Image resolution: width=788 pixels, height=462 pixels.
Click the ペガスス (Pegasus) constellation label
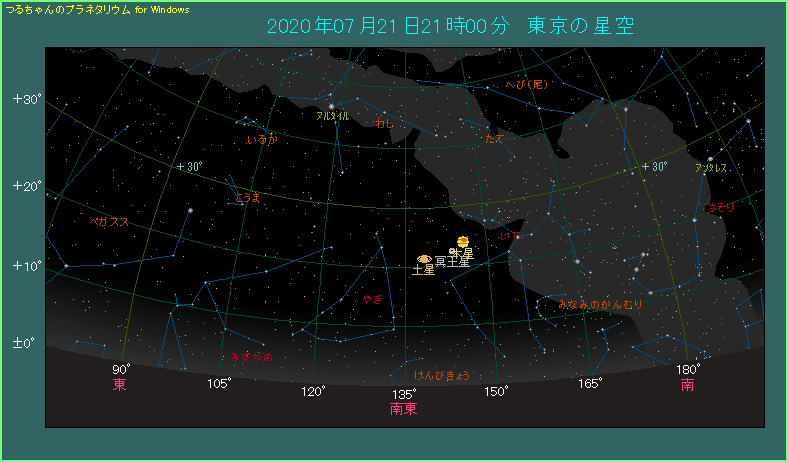[x=109, y=222]
